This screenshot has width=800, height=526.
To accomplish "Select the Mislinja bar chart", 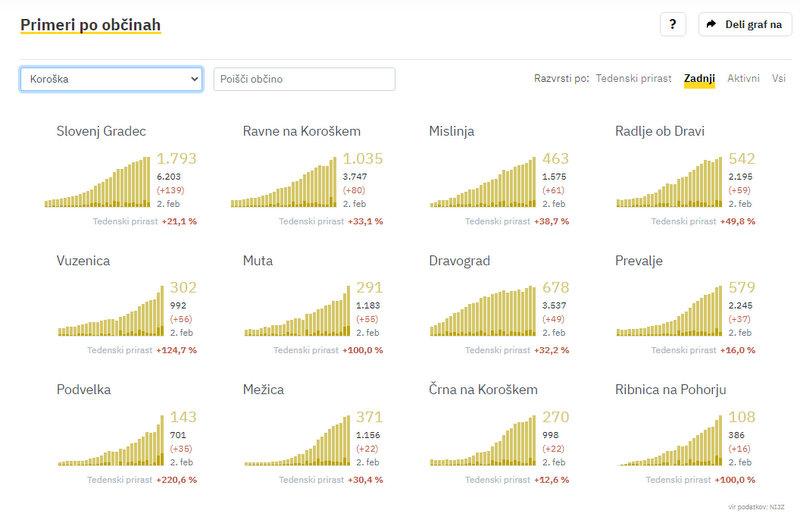I will [x=469, y=182].
